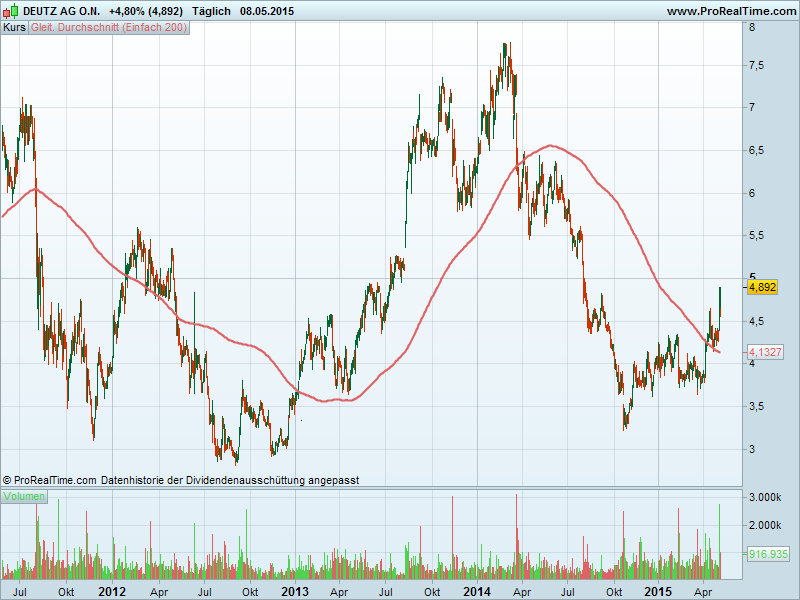Click the moving average value tag 4,1327
800x600 pixels.
pyautogui.click(x=764, y=352)
